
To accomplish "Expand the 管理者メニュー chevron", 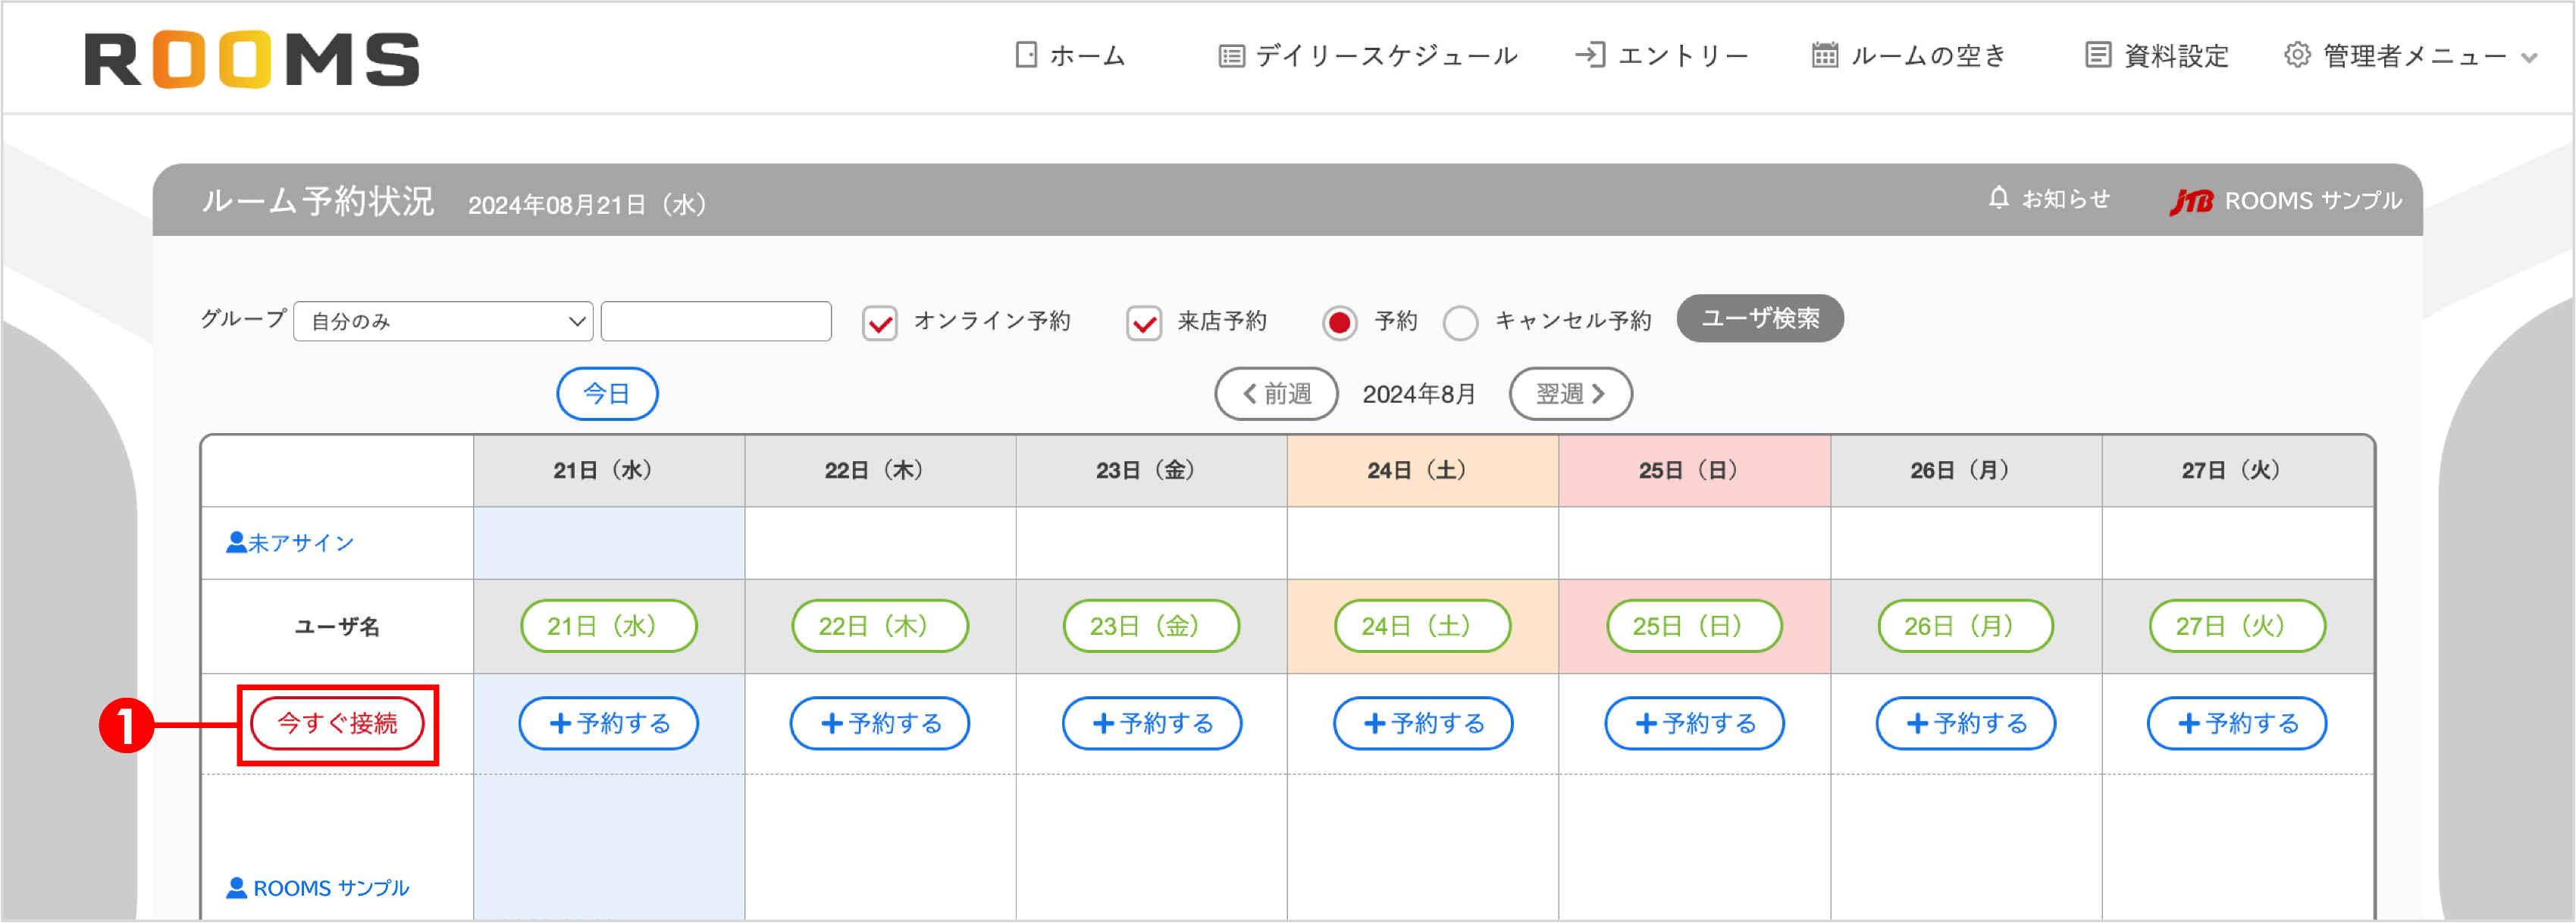I will [x=2531, y=57].
